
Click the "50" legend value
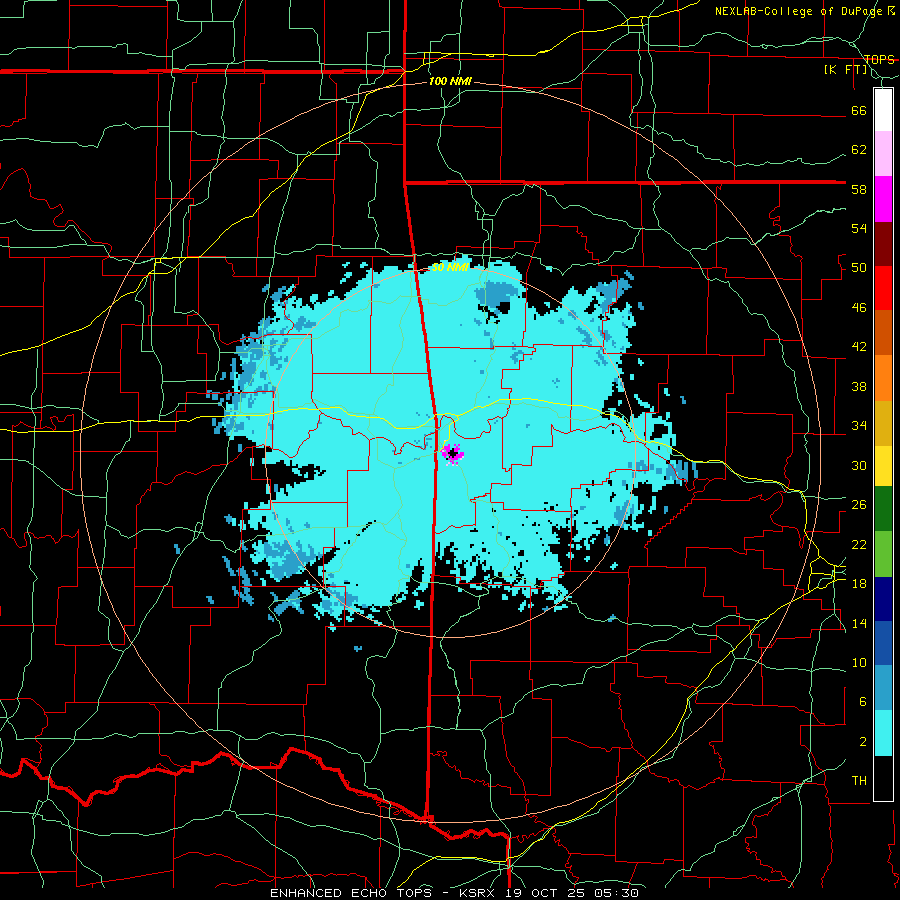[859, 268]
